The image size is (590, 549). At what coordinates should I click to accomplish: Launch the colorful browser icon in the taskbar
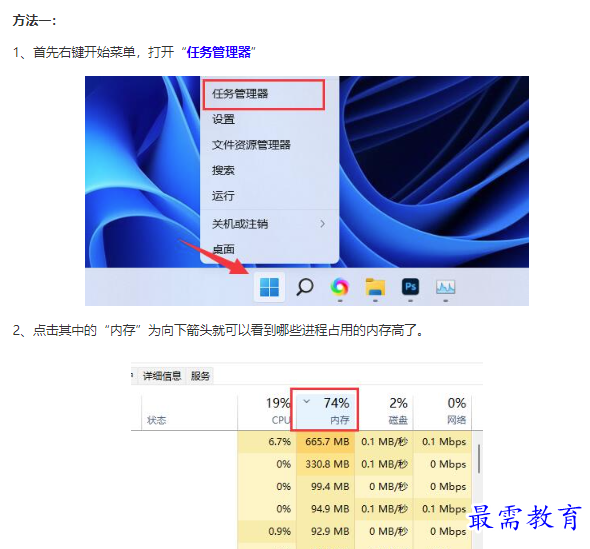click(x=339, y=287)
